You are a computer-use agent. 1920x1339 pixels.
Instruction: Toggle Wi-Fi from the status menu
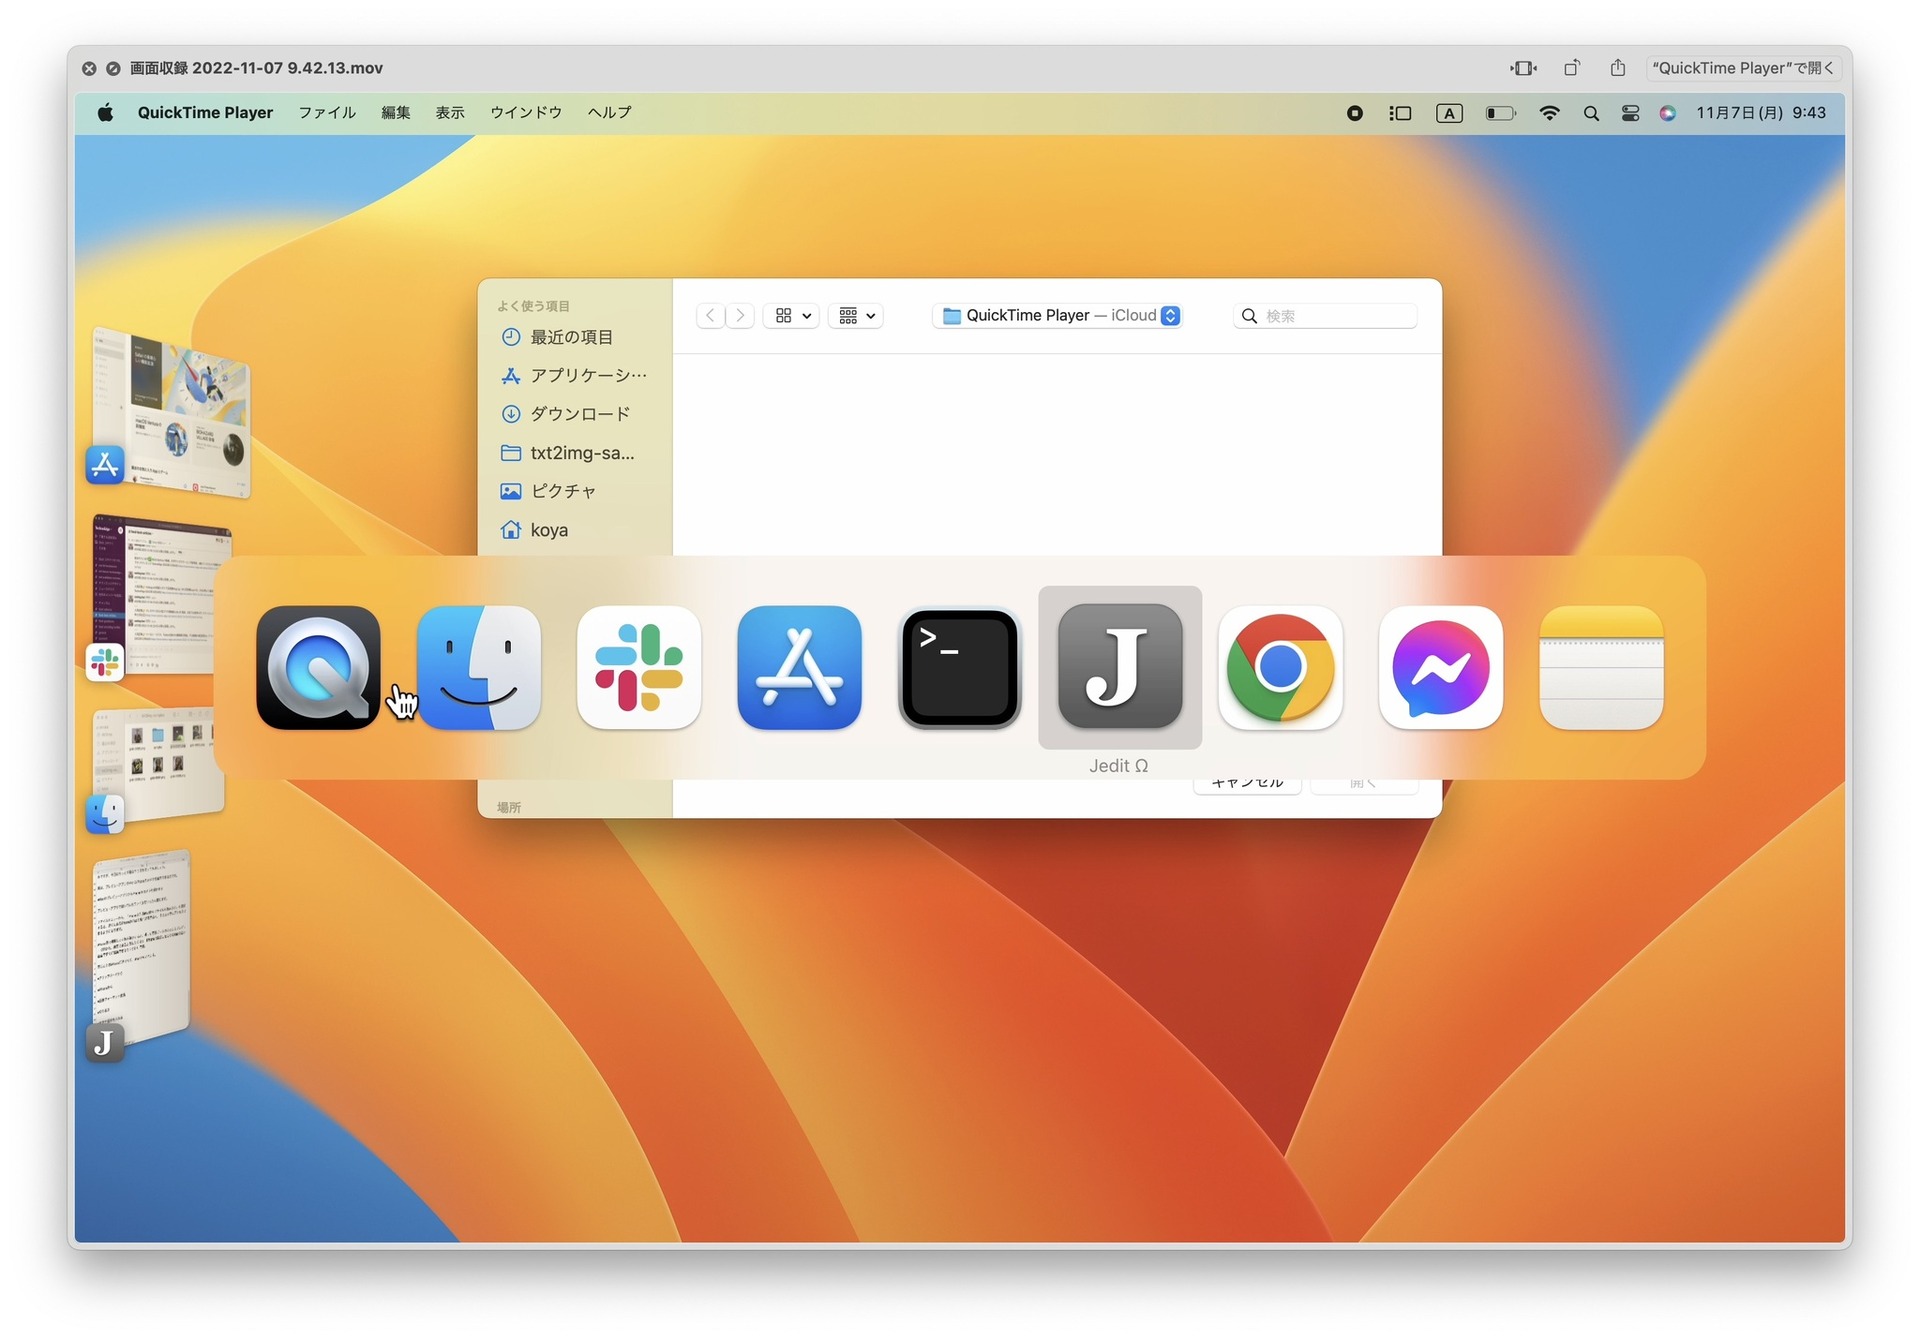pyautogui.click(x=1549, y=113)
